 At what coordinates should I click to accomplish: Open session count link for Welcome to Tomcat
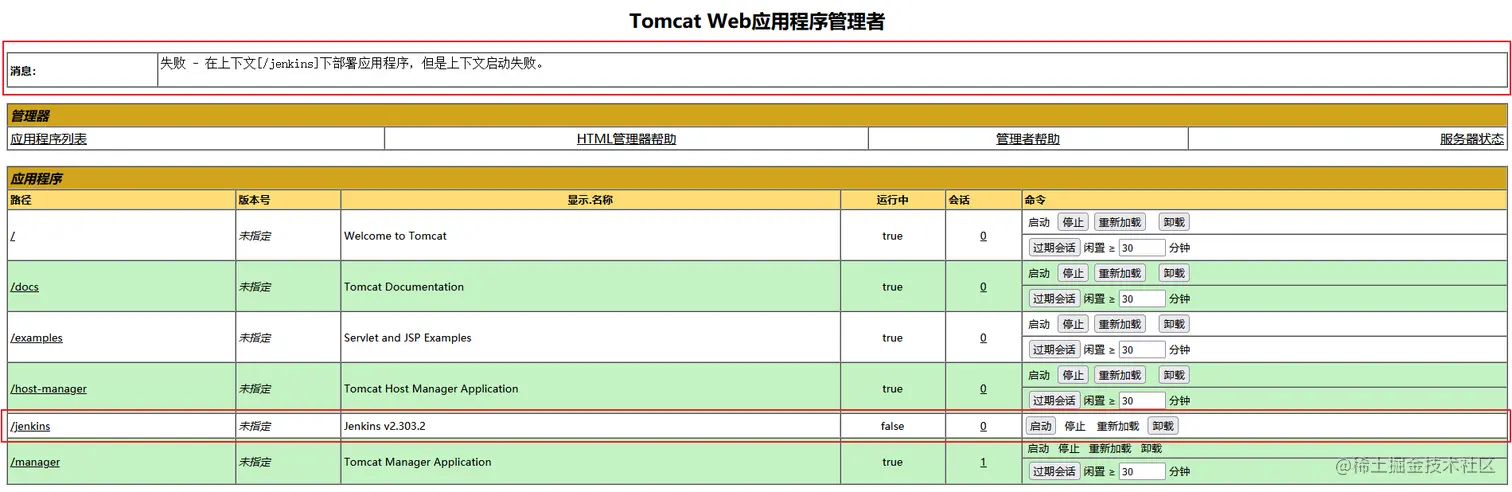tap(983, 236)
